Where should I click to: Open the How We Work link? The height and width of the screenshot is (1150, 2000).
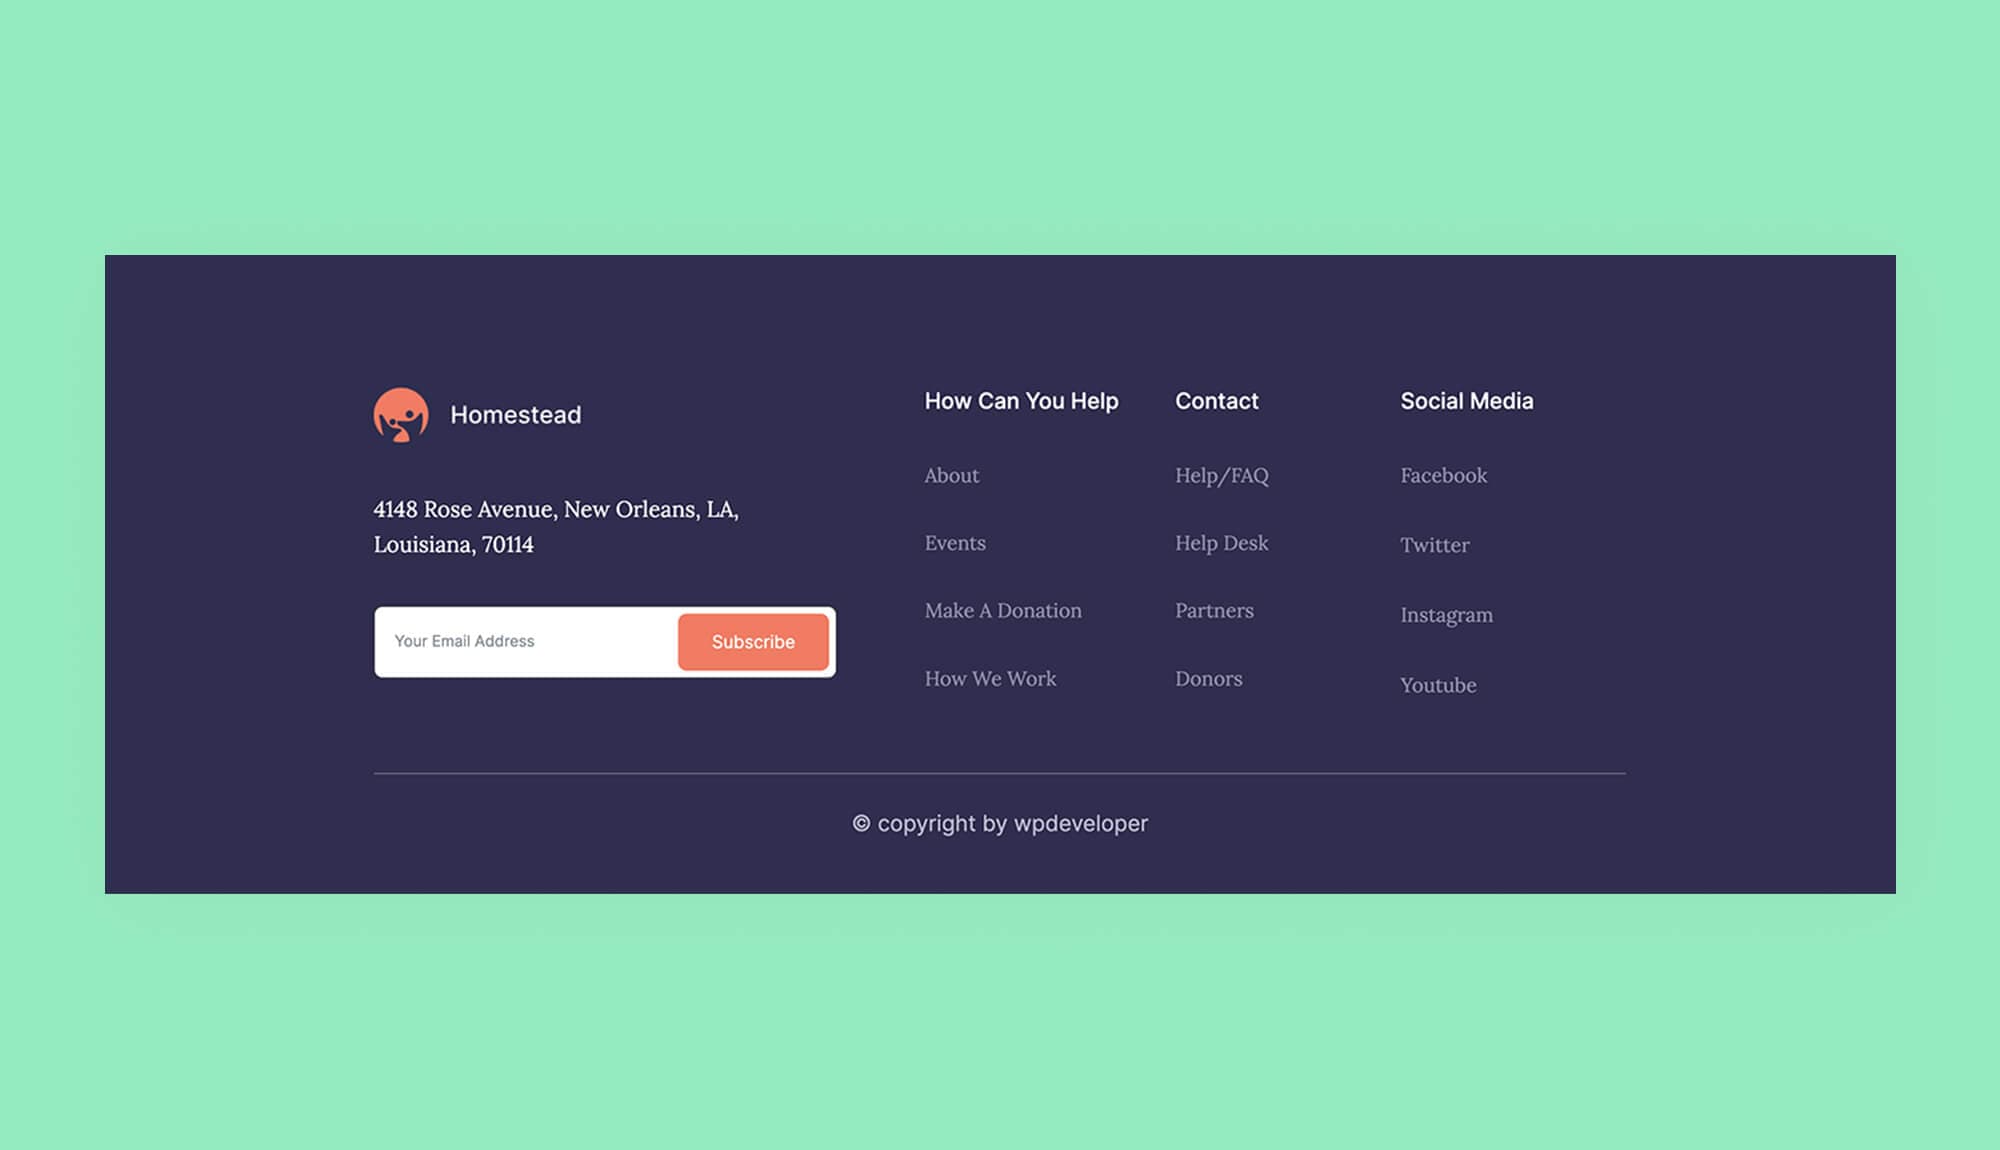990,678
